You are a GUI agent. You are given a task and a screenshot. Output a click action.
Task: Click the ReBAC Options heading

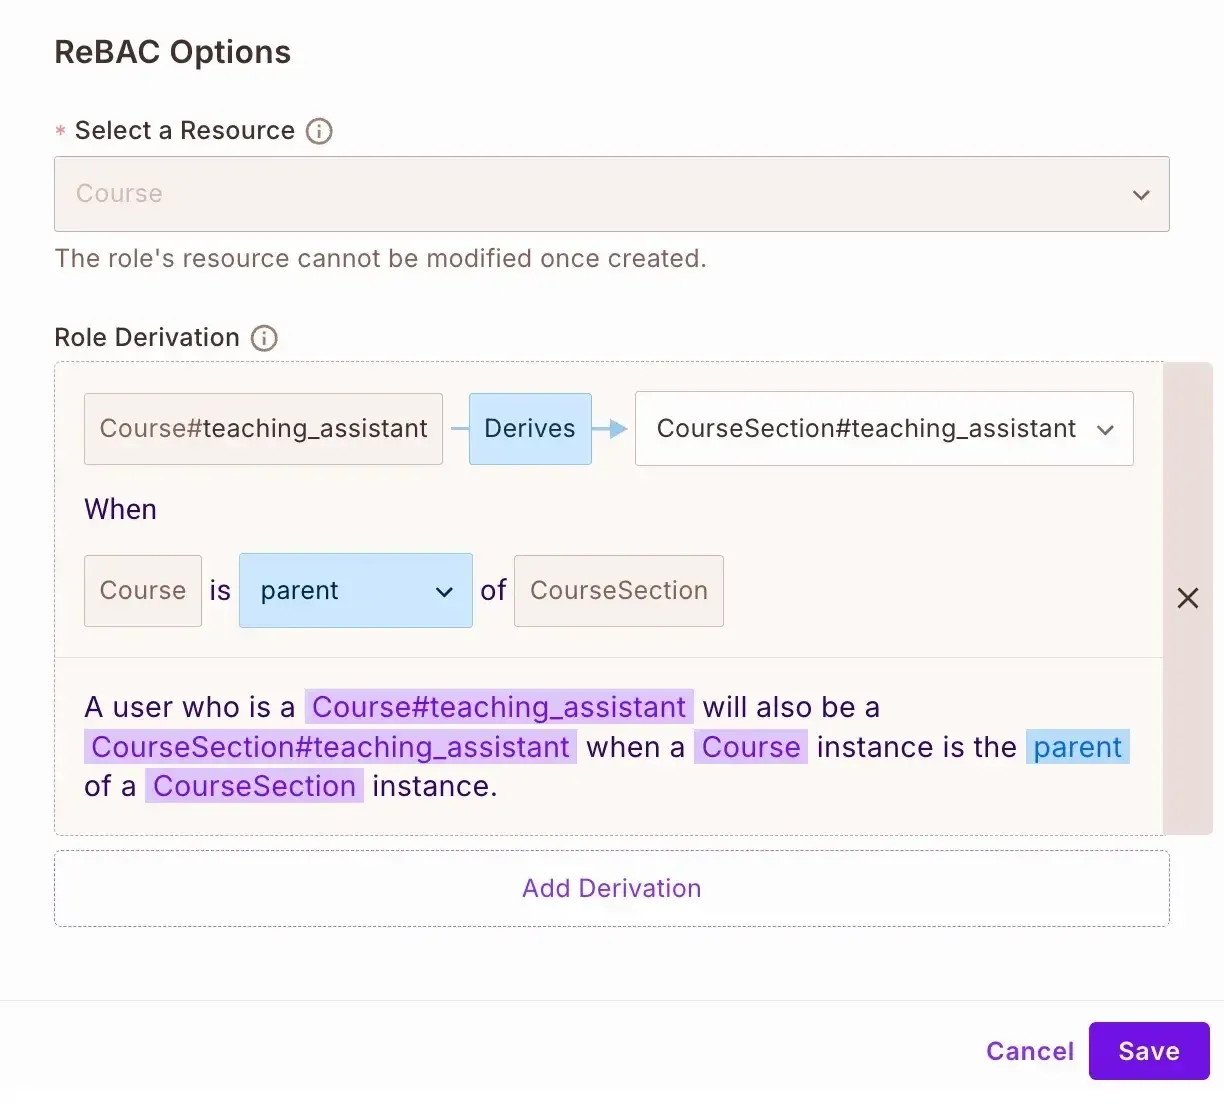(x=172, y=52)
